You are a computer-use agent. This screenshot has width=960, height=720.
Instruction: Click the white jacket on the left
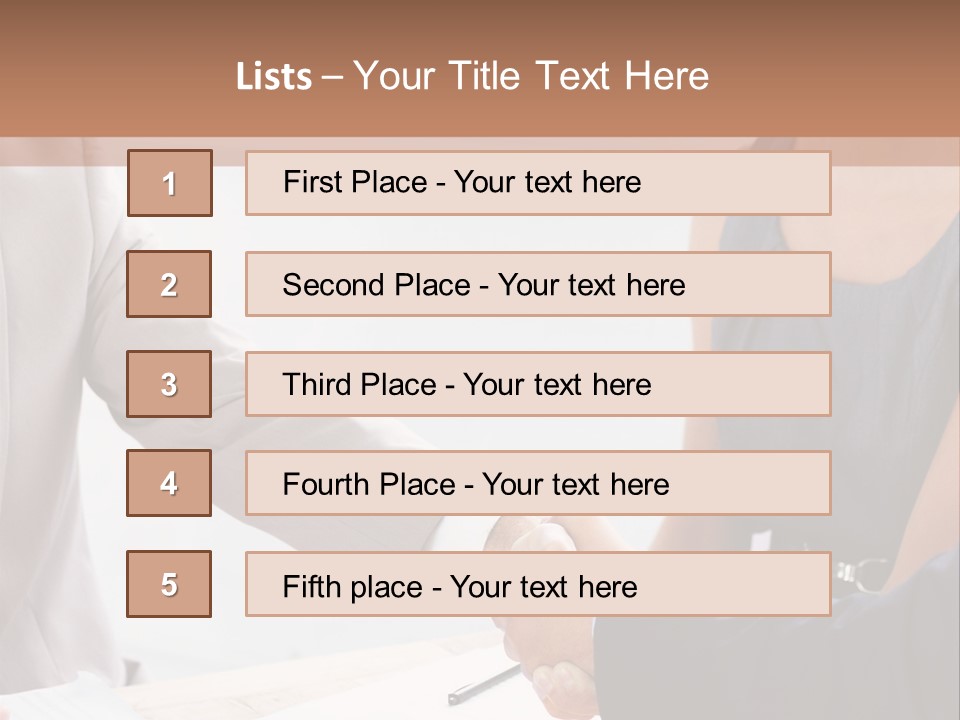point(60,400)
